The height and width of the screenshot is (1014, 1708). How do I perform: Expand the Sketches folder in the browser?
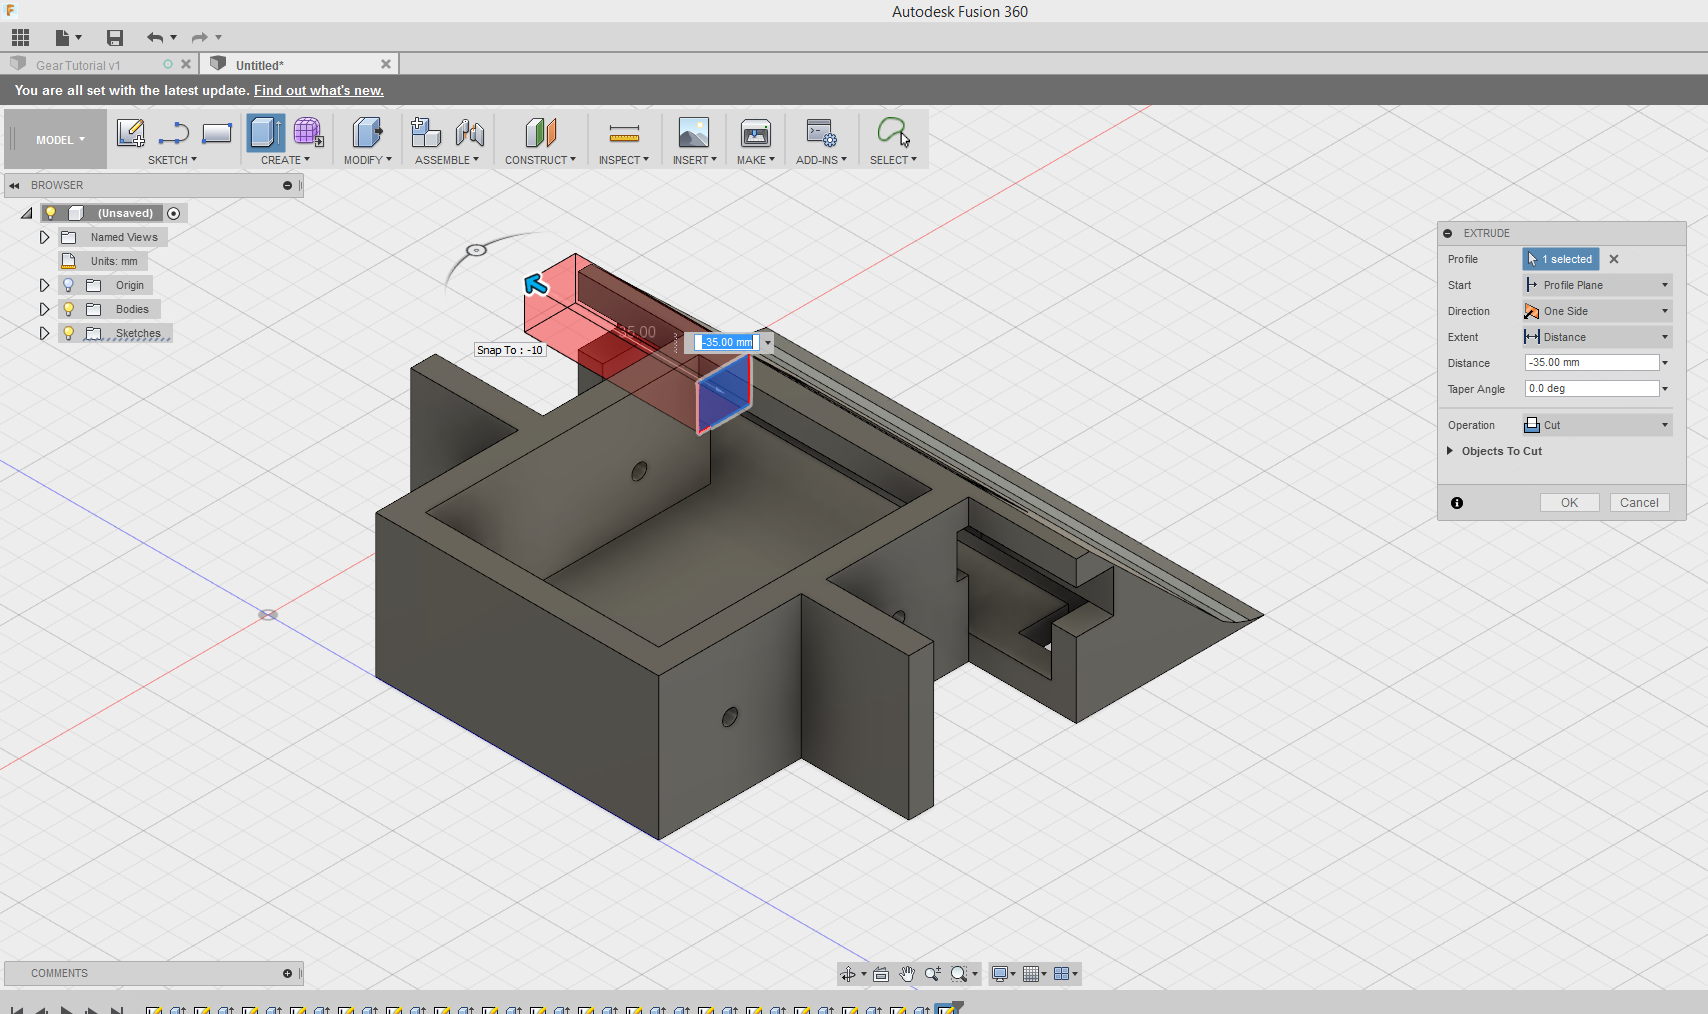(44, 333)
